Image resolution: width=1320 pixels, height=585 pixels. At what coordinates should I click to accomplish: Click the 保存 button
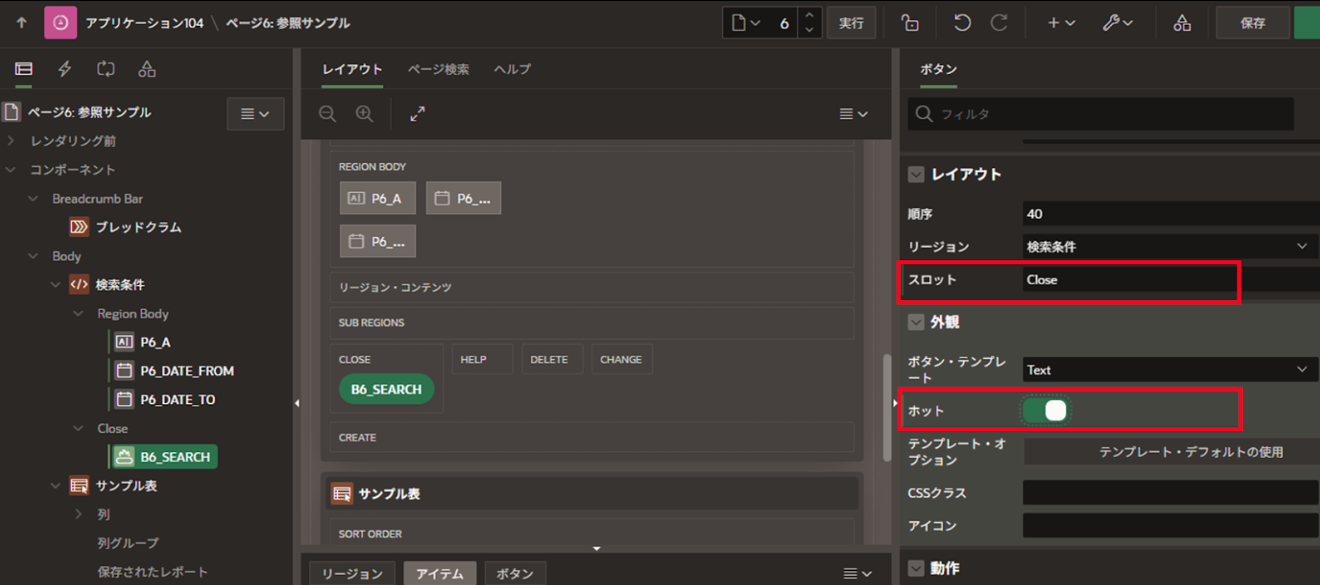tap(1252, 23)
